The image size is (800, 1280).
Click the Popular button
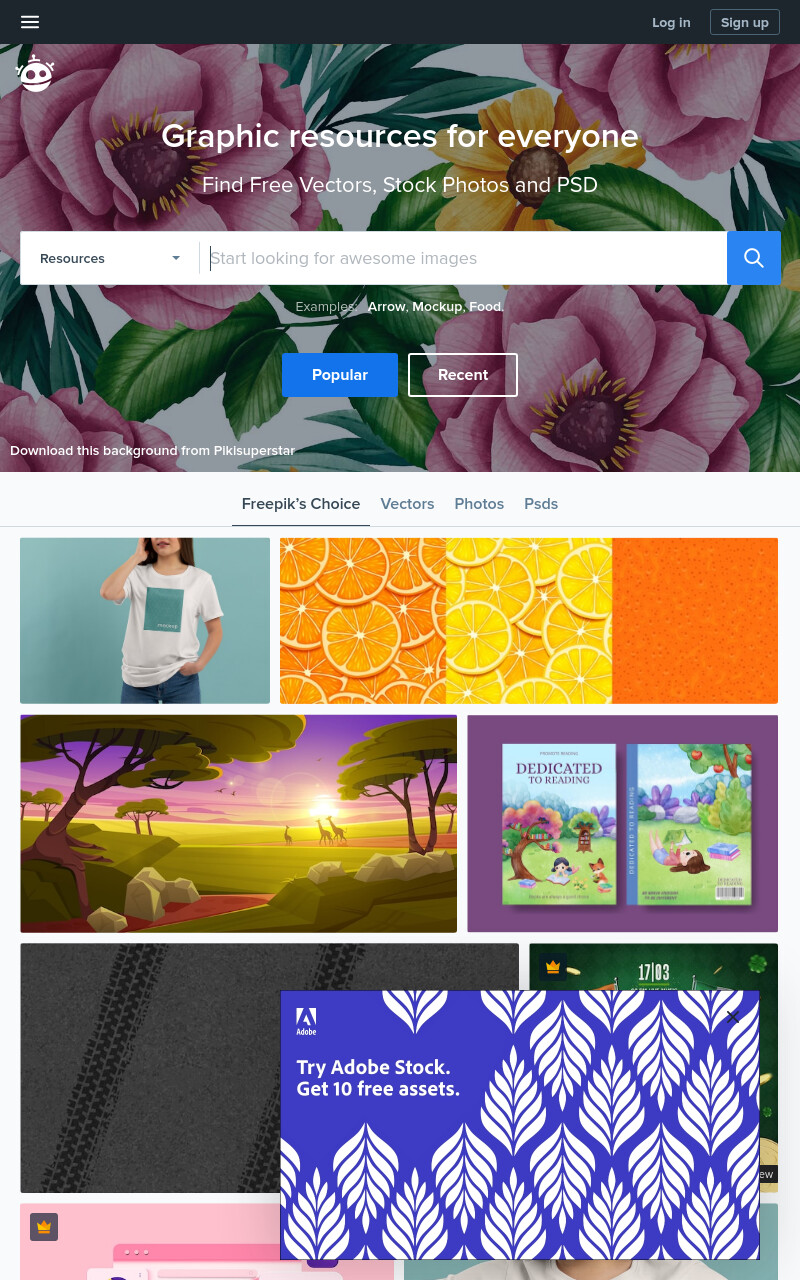point(340,375)
